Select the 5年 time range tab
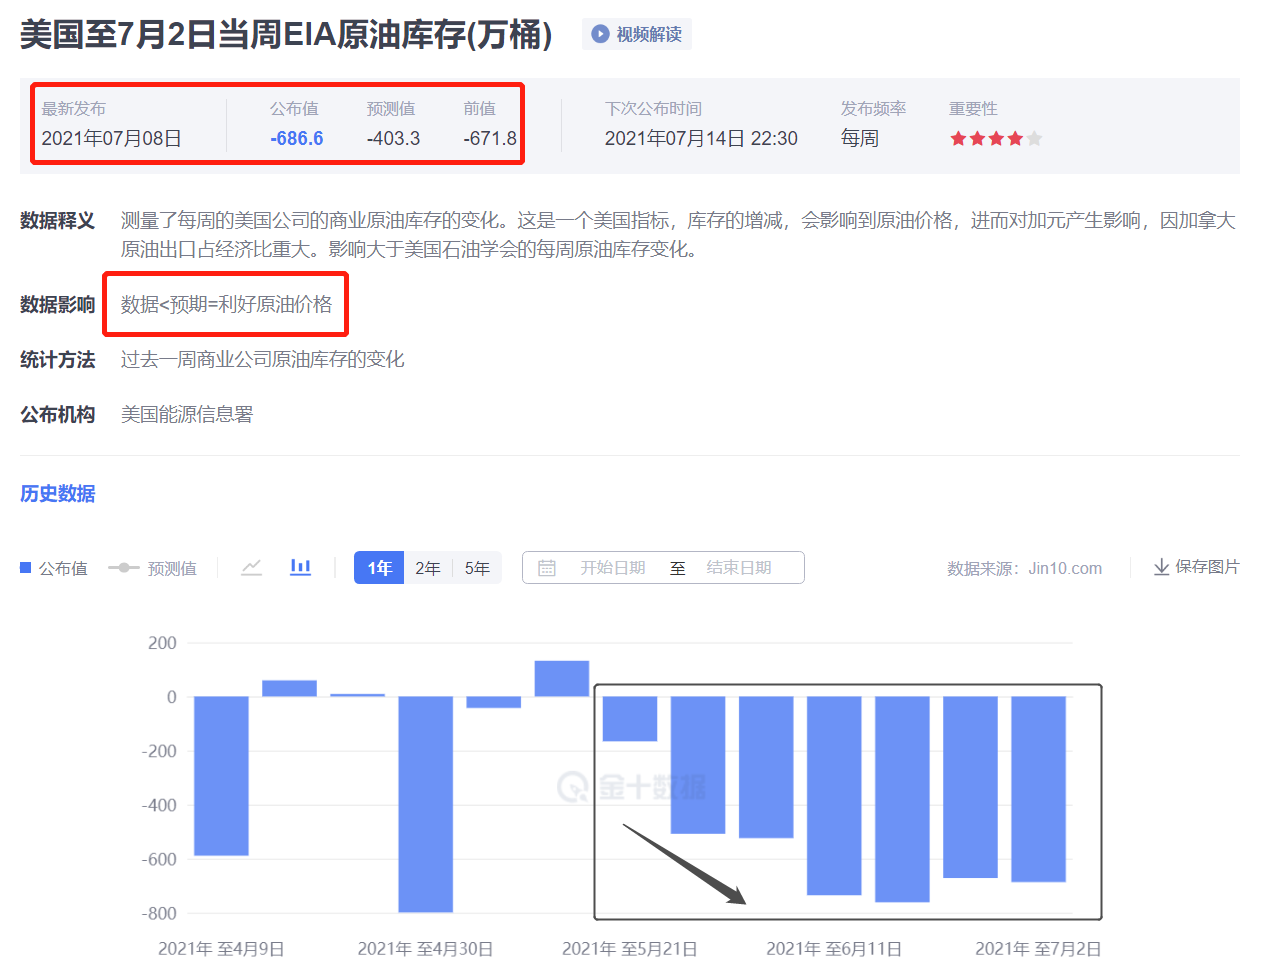1276x961 pixels. pyautogui.click(x=477, y=568)
